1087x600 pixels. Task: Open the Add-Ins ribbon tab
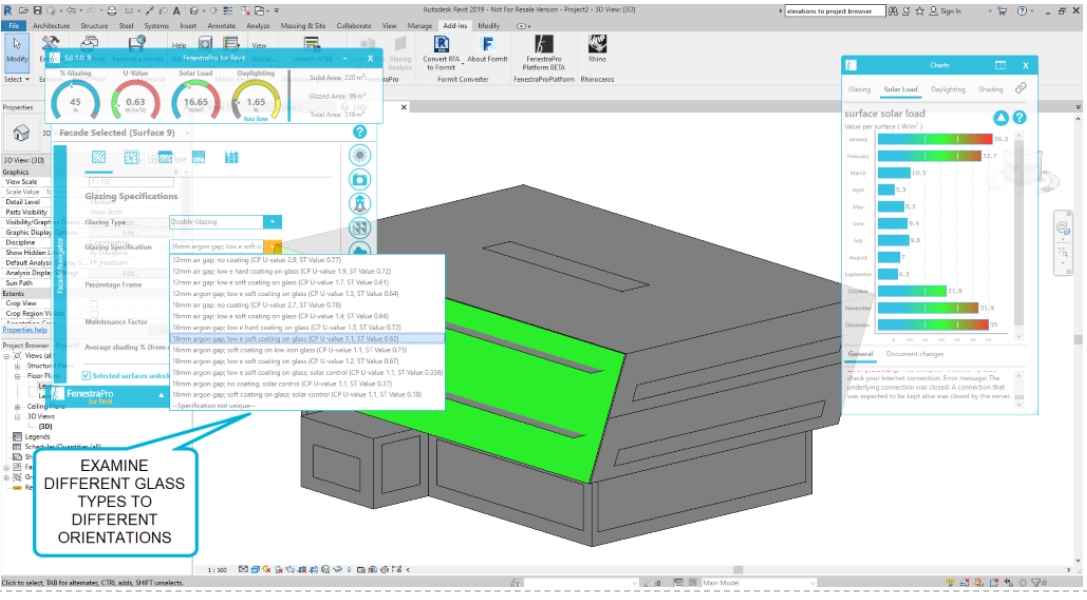point(455,26)
